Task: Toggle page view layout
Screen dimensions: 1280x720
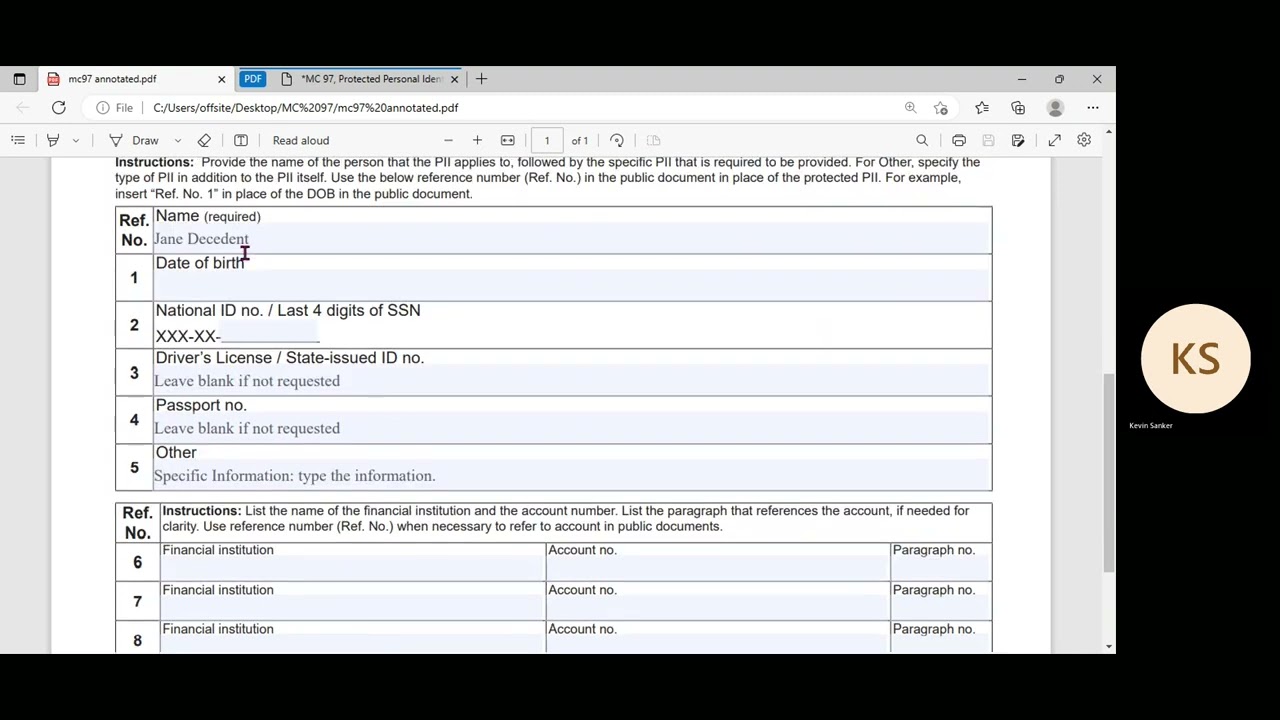Action: point(653,141)
